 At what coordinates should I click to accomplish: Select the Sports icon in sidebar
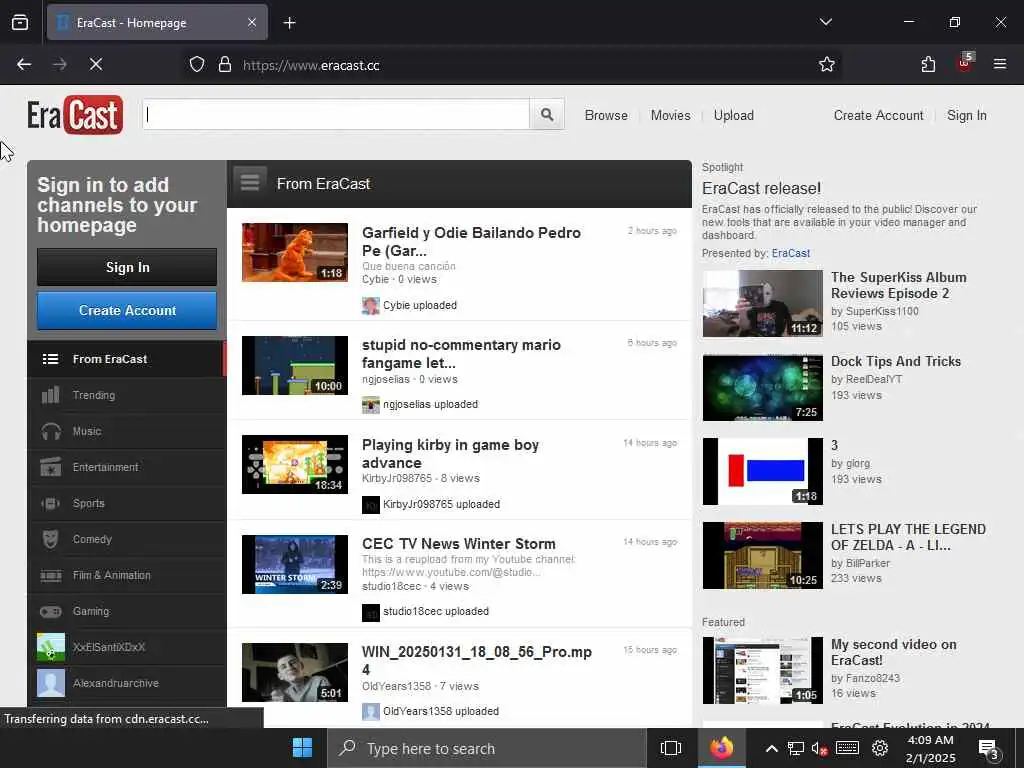coord(50,504)
